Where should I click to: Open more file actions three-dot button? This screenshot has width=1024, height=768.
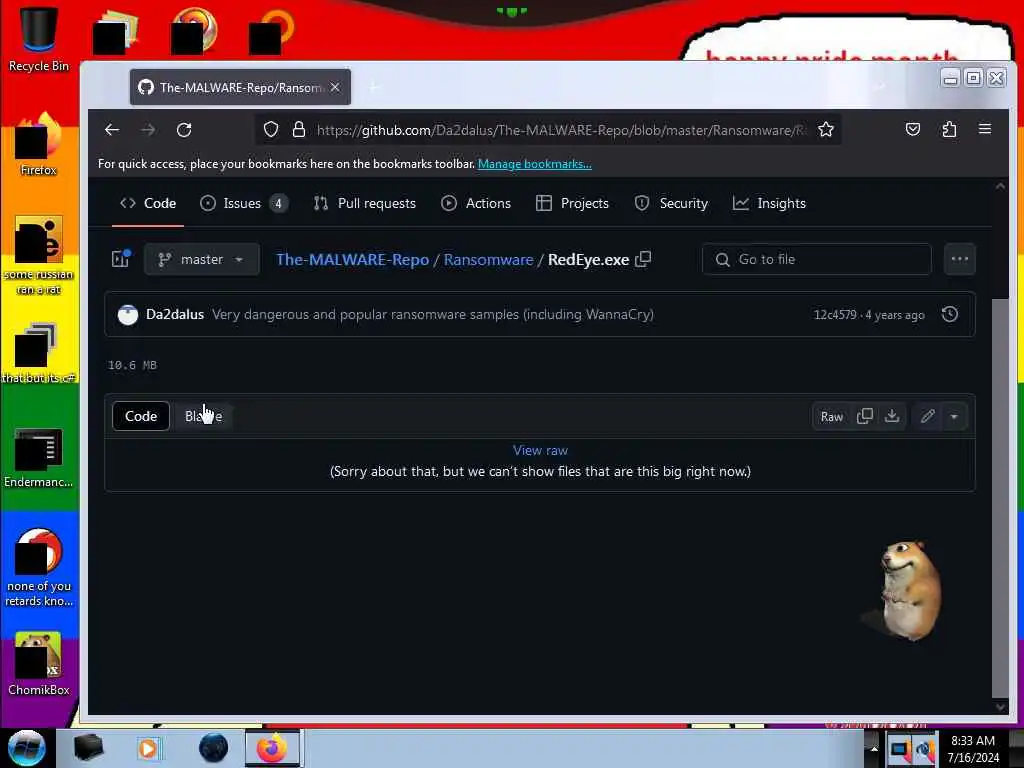tap(959, 259)
